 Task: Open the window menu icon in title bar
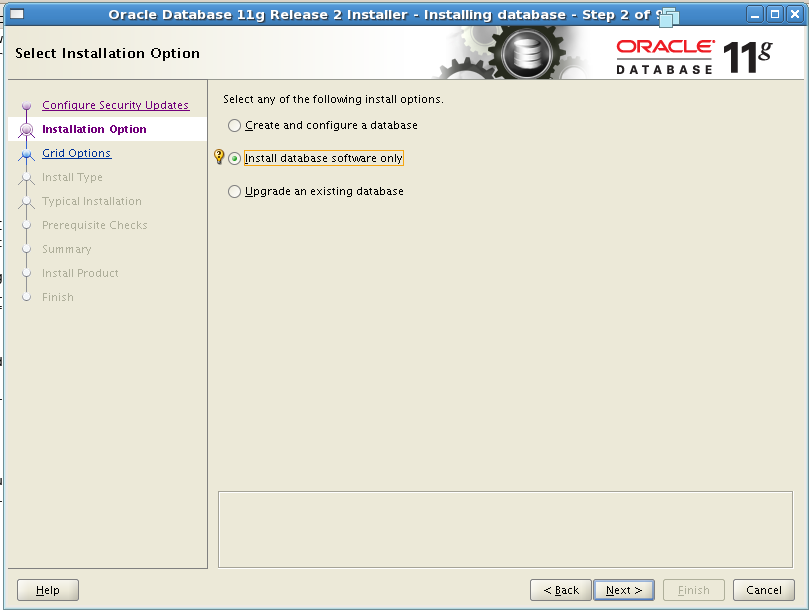17,14
